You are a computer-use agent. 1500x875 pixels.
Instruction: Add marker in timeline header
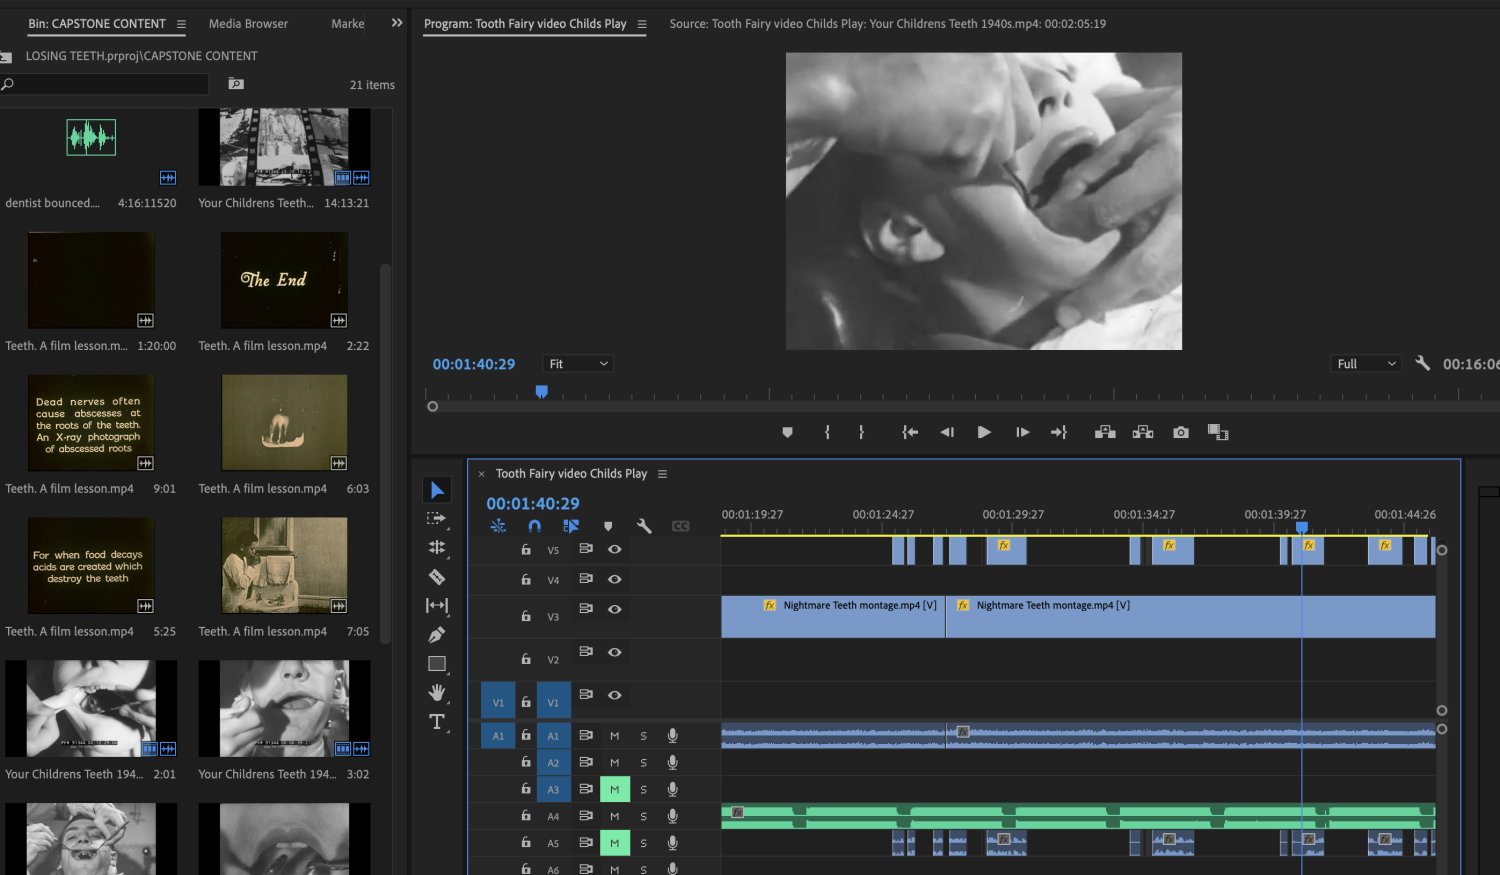(608, 526)
